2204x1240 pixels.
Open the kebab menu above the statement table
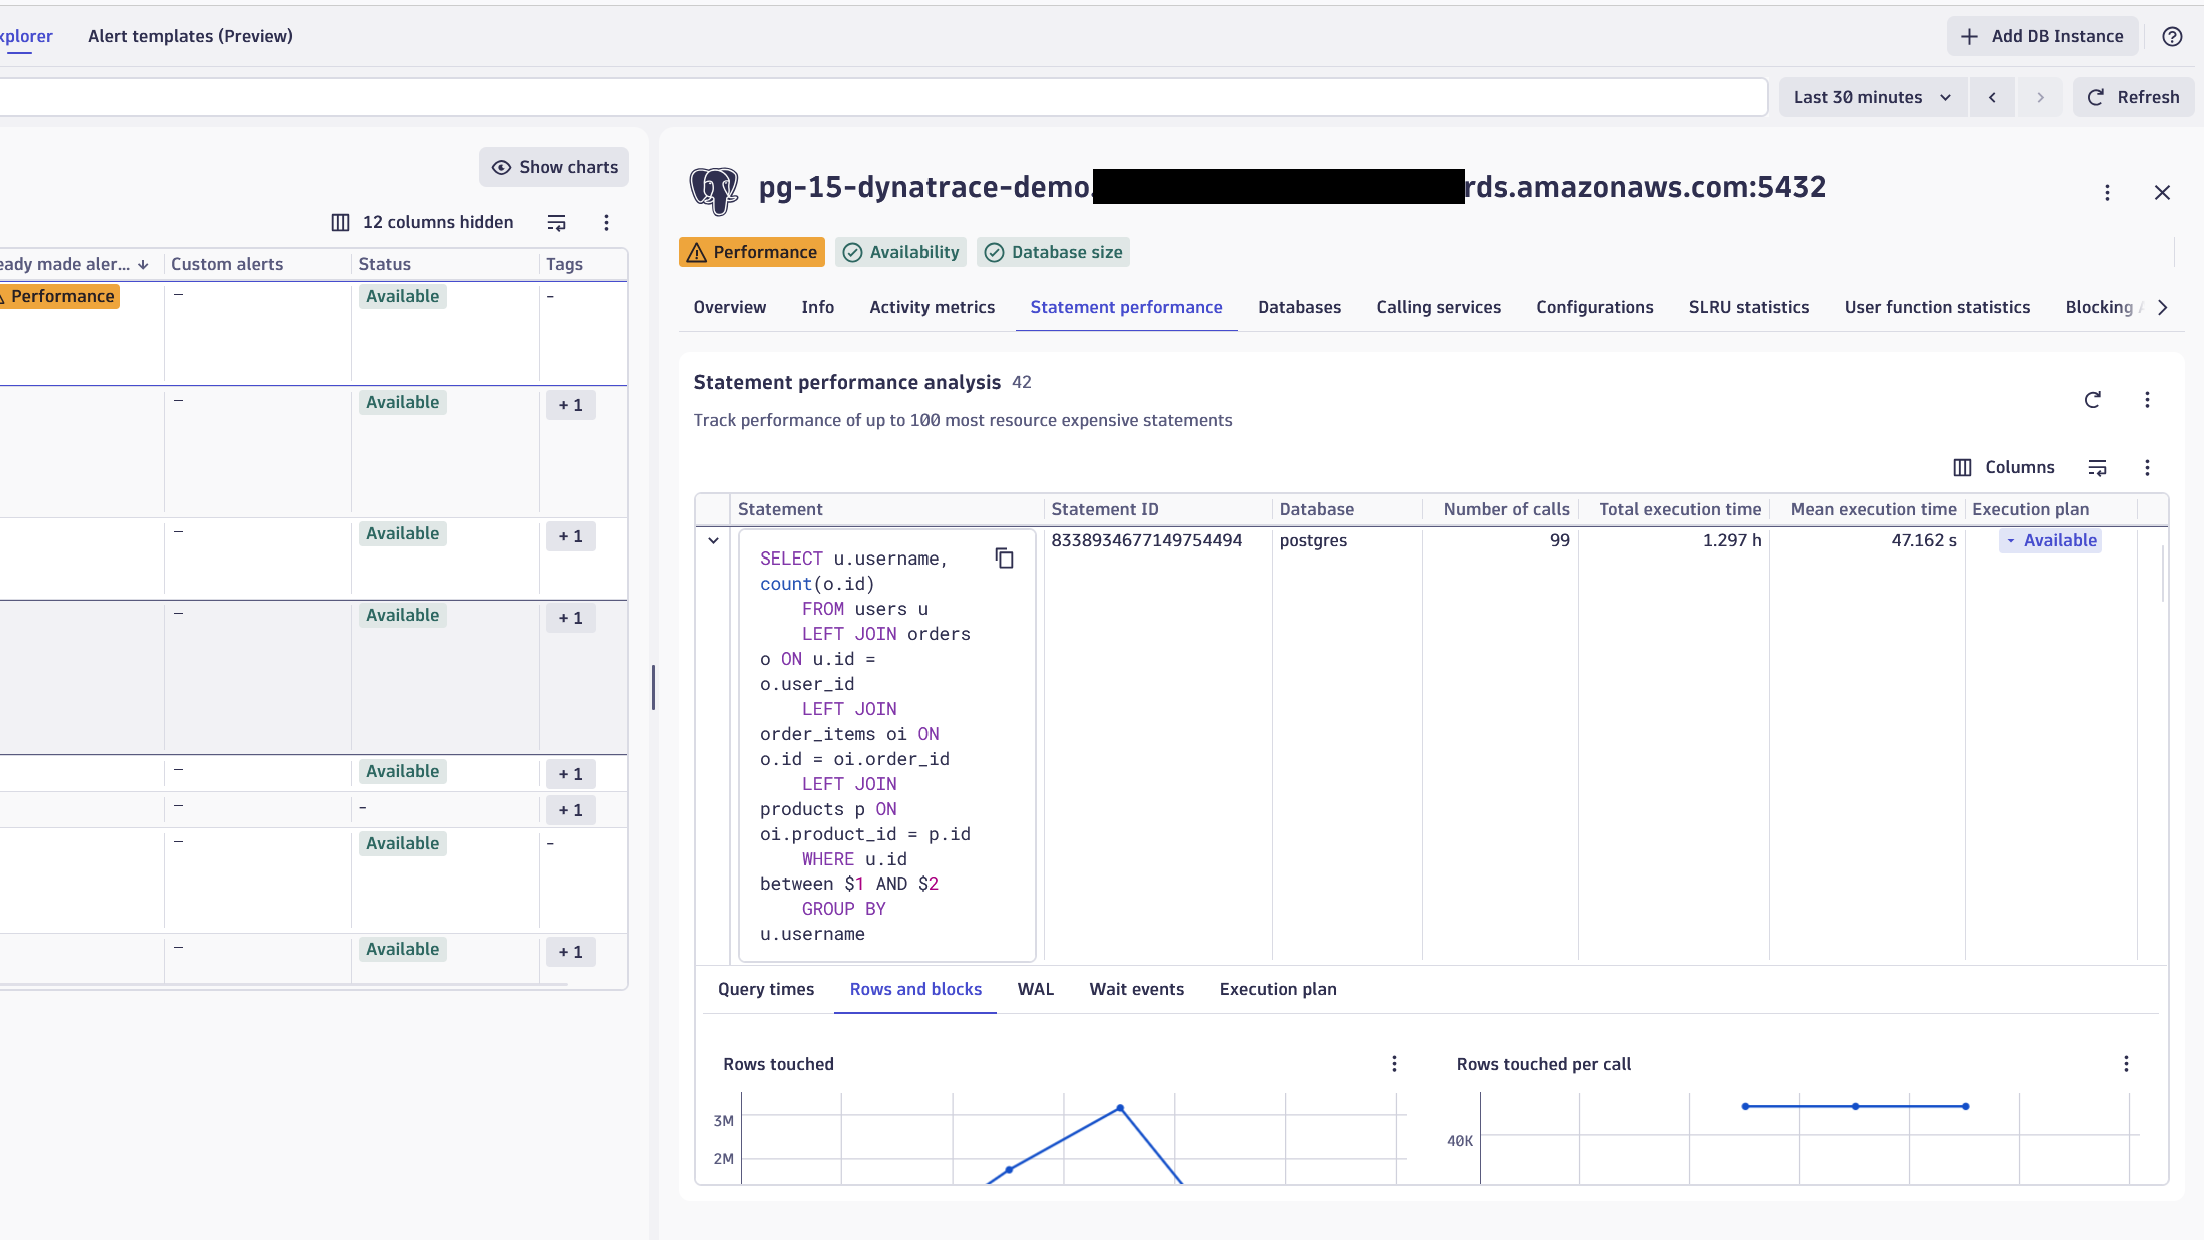point(2146,399)
